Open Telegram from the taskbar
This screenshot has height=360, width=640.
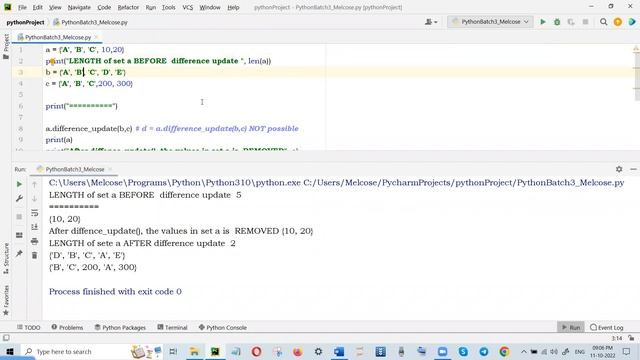tap(484, 351)
